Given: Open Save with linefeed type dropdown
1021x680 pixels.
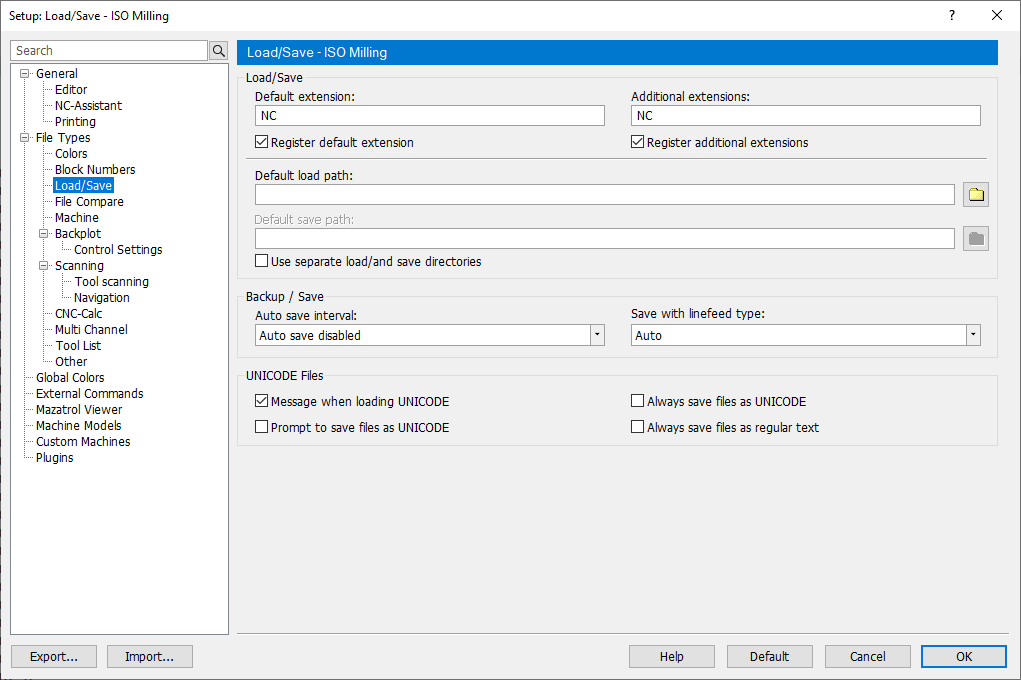Looking at the screenshot, I should click(973, 336).
